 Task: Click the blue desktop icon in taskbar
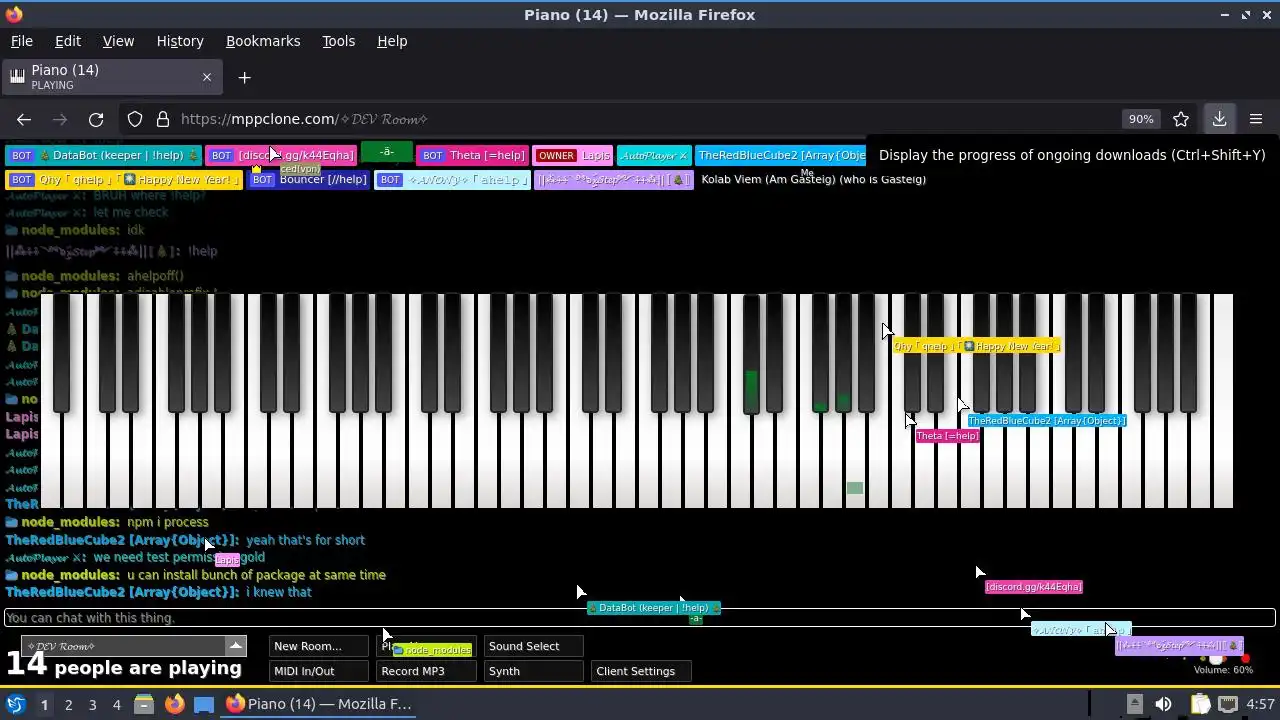click(x=204, y=704)
